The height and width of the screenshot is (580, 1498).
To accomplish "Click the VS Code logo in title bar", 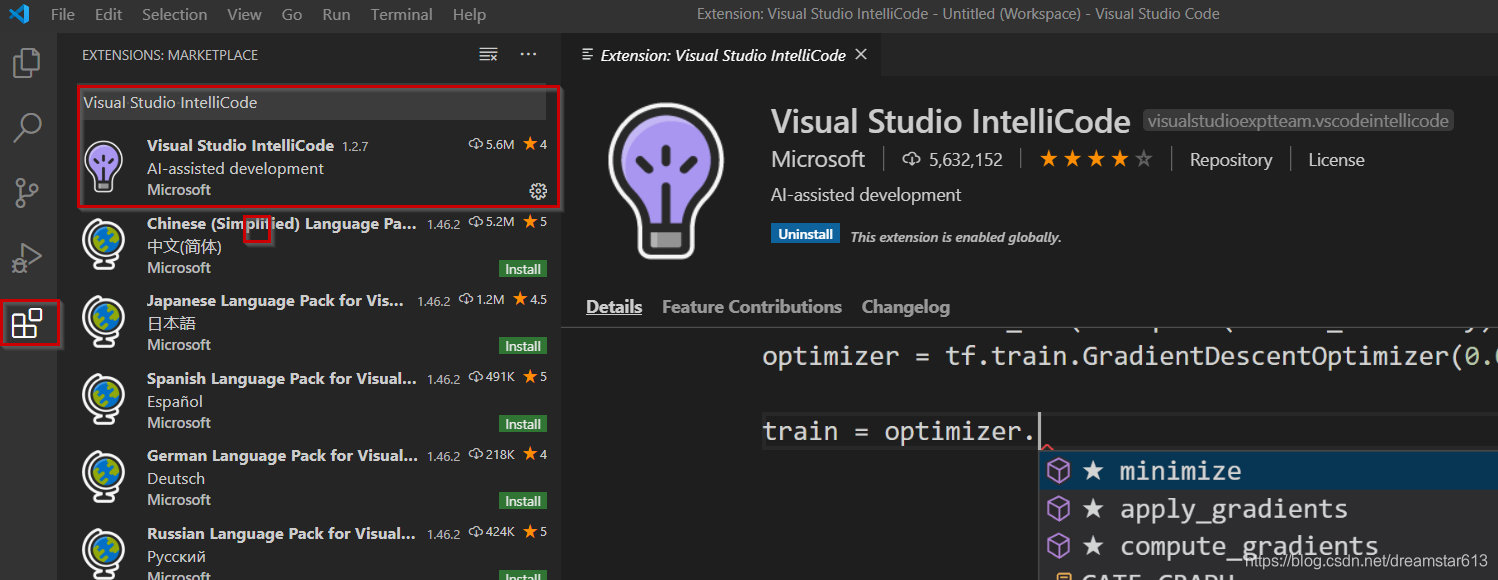I will pyautogui.click(x=19, y=14).
